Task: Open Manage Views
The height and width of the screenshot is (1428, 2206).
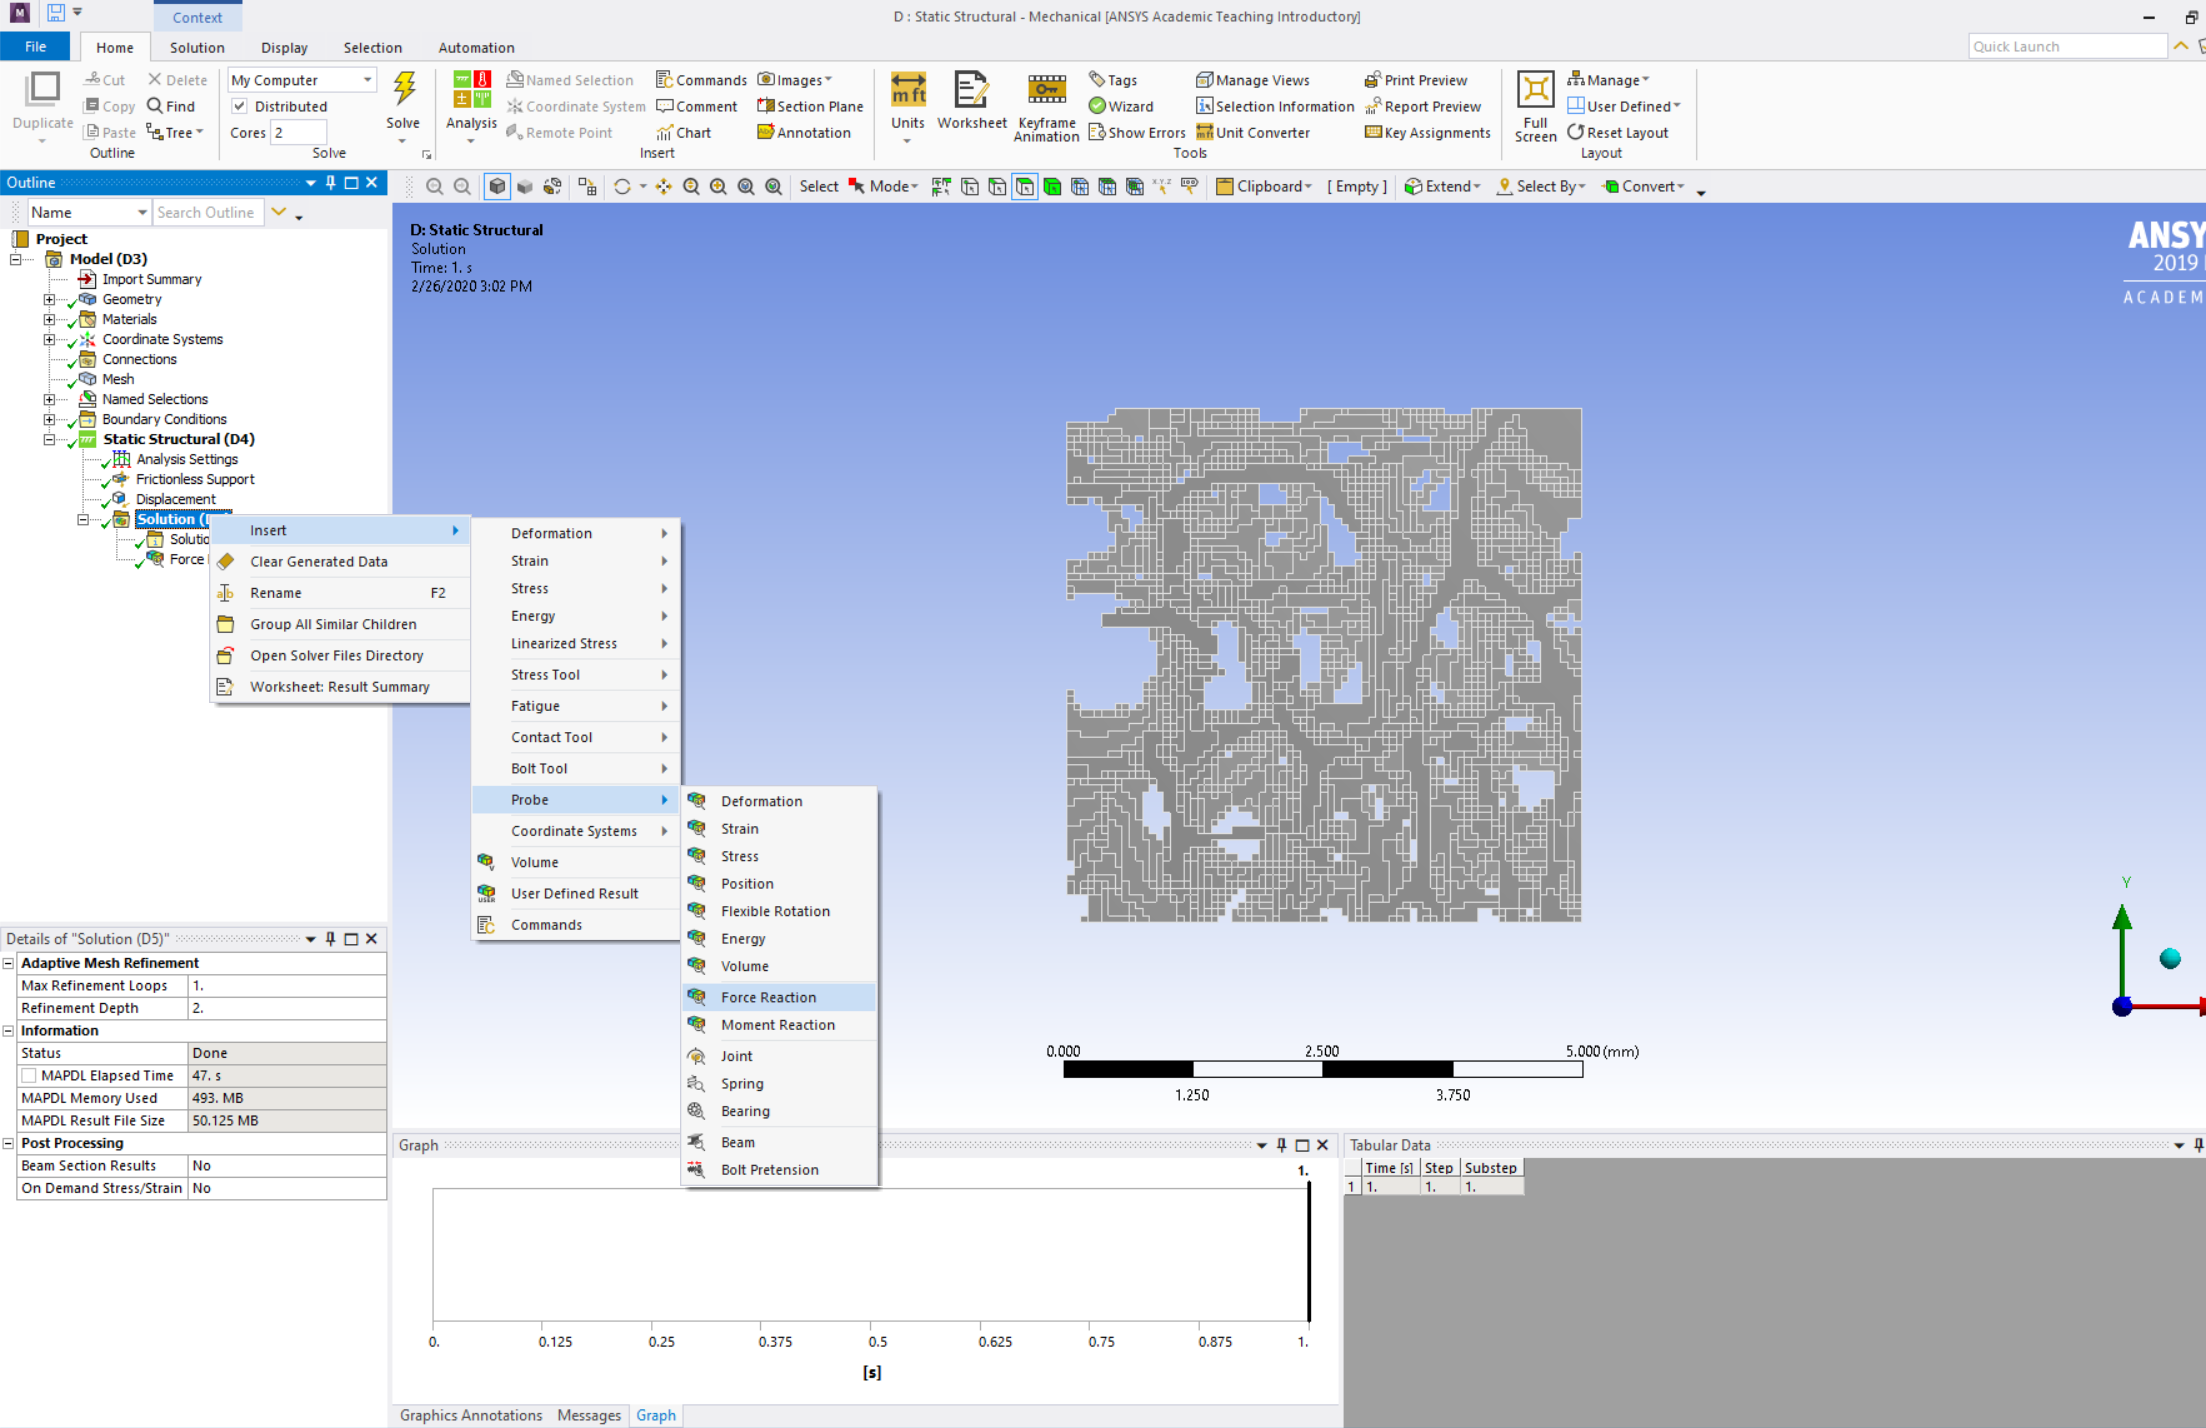Action: pos(1253,80)
